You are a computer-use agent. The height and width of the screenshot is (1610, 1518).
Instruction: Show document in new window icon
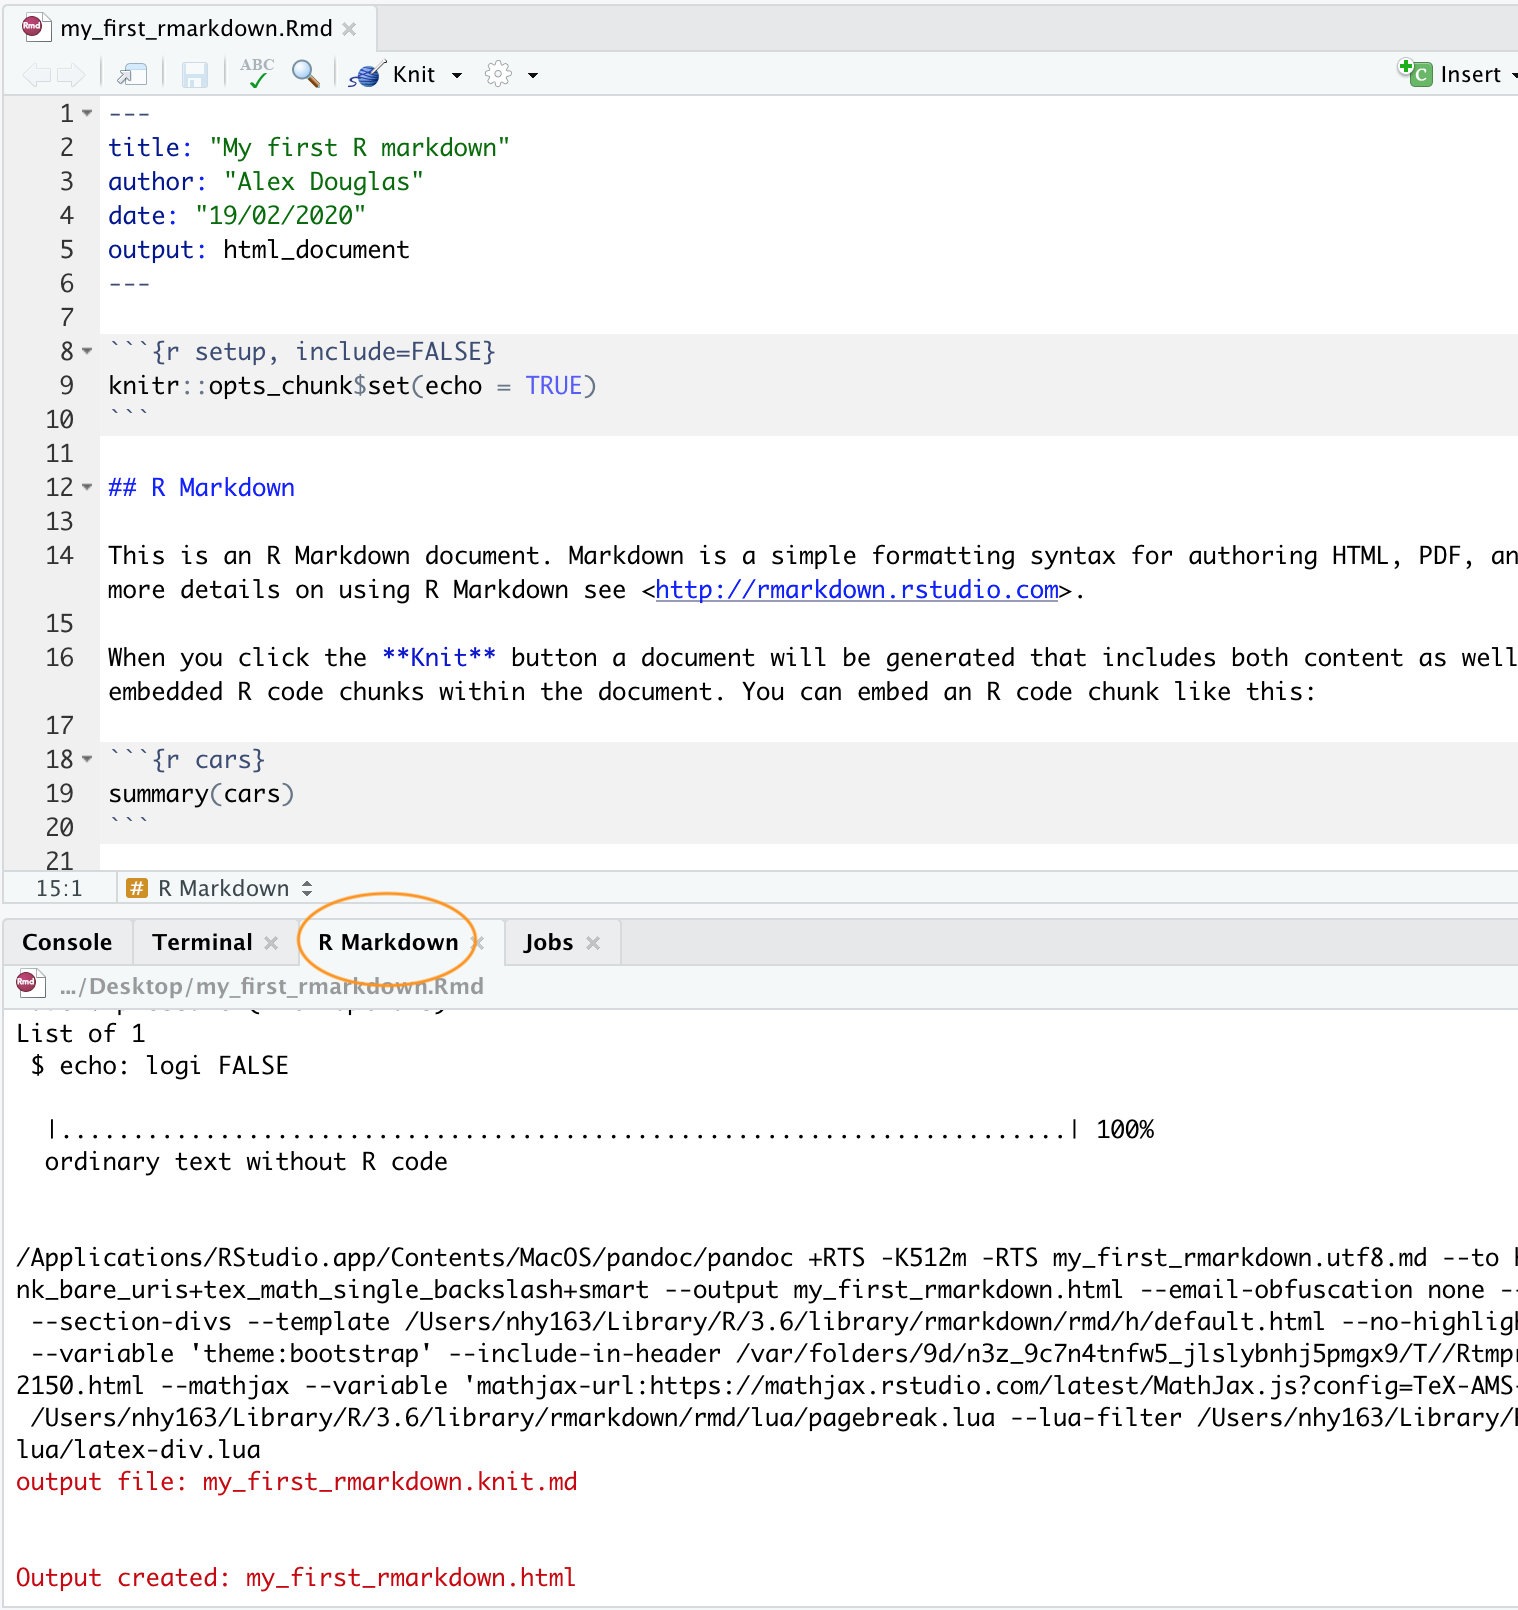(x=132, y=74)
